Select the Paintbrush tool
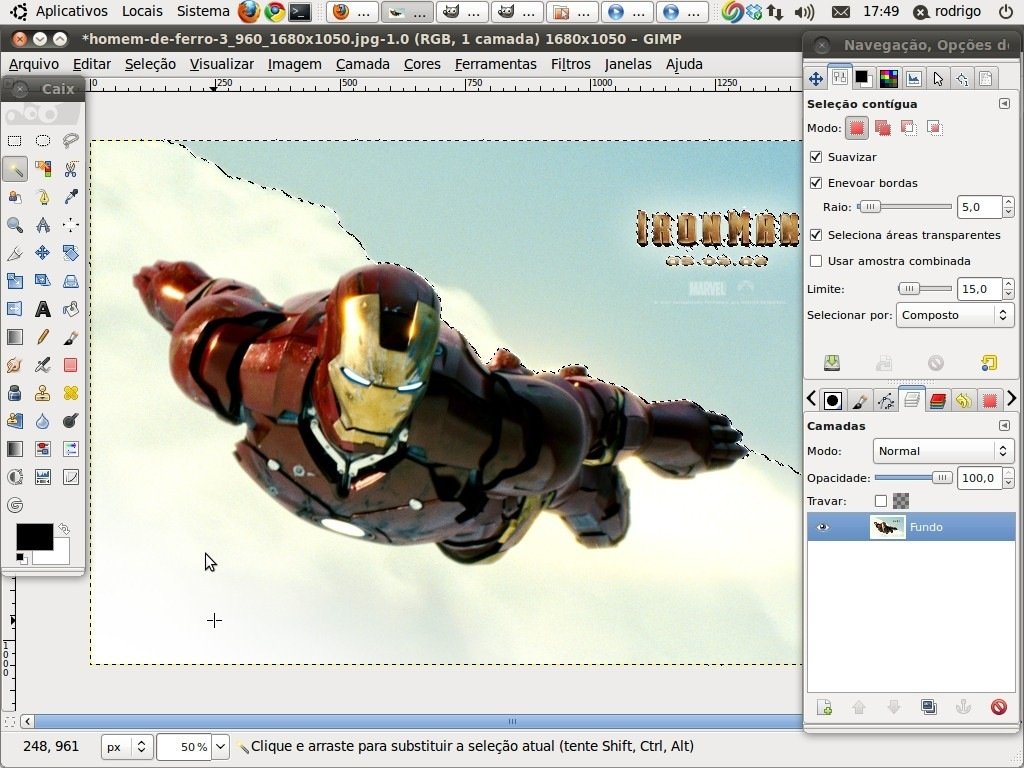This screenshot has width=1024, height=768. [71, 337]
